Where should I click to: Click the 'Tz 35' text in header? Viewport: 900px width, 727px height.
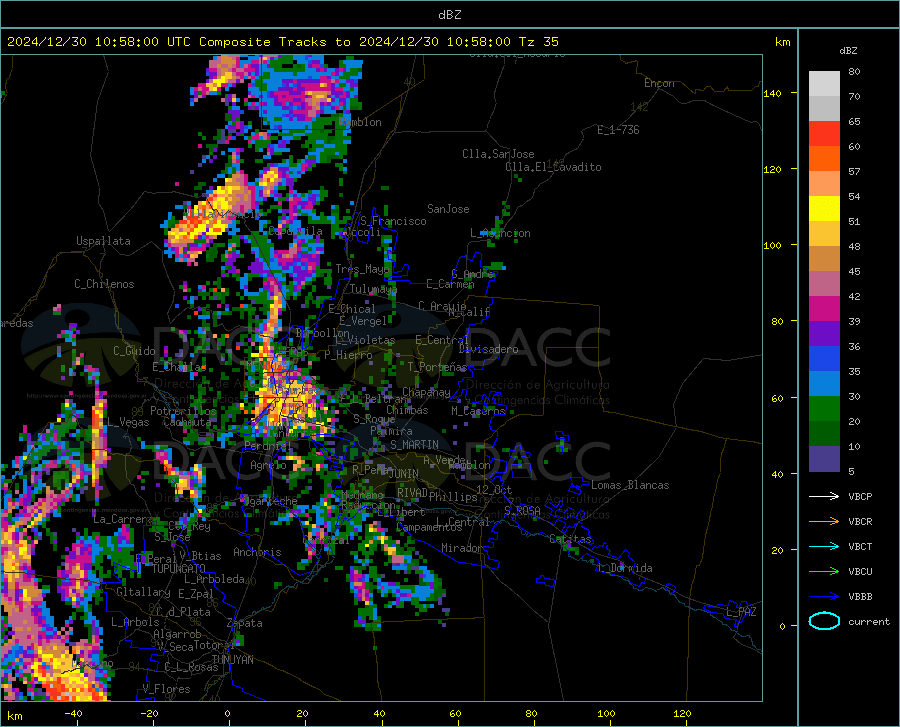tap(538, 42)
